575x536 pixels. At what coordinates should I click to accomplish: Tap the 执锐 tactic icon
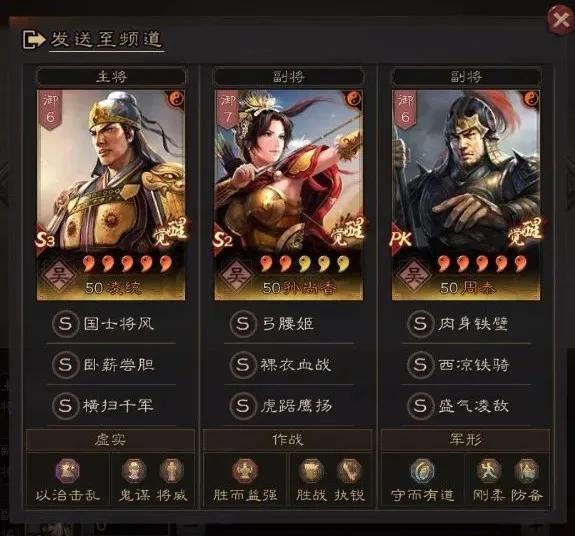tap(349, 470)
